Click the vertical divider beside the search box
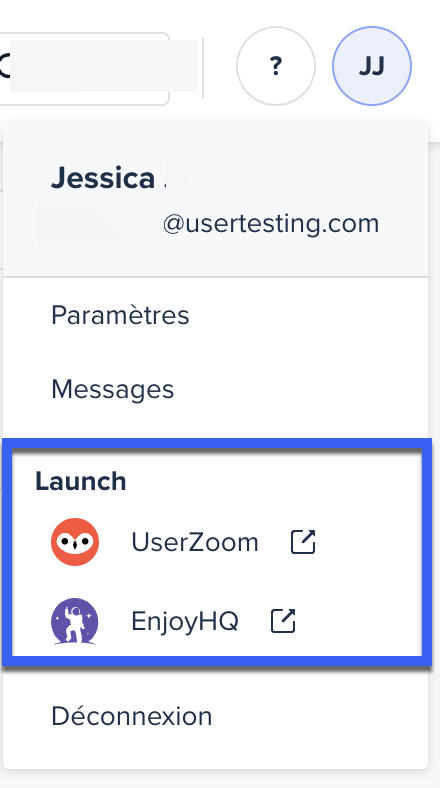This screenshot has height=788, width=440. [x=203, y=67]
